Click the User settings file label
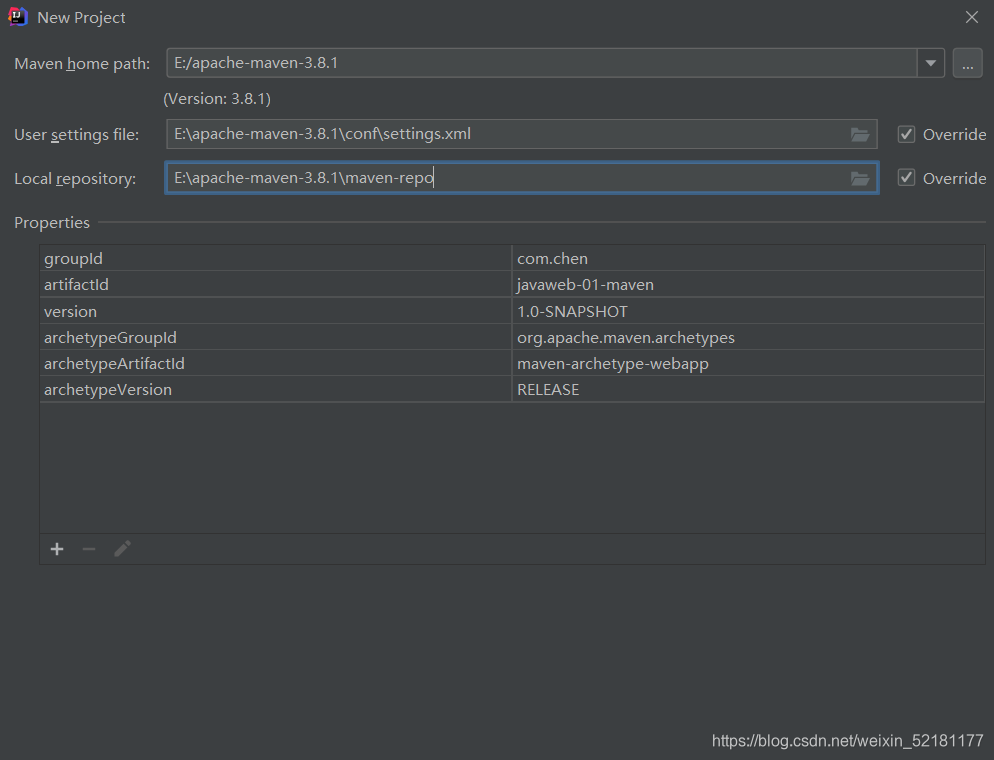This screenshot has width=994, height=760. point(76,135)
